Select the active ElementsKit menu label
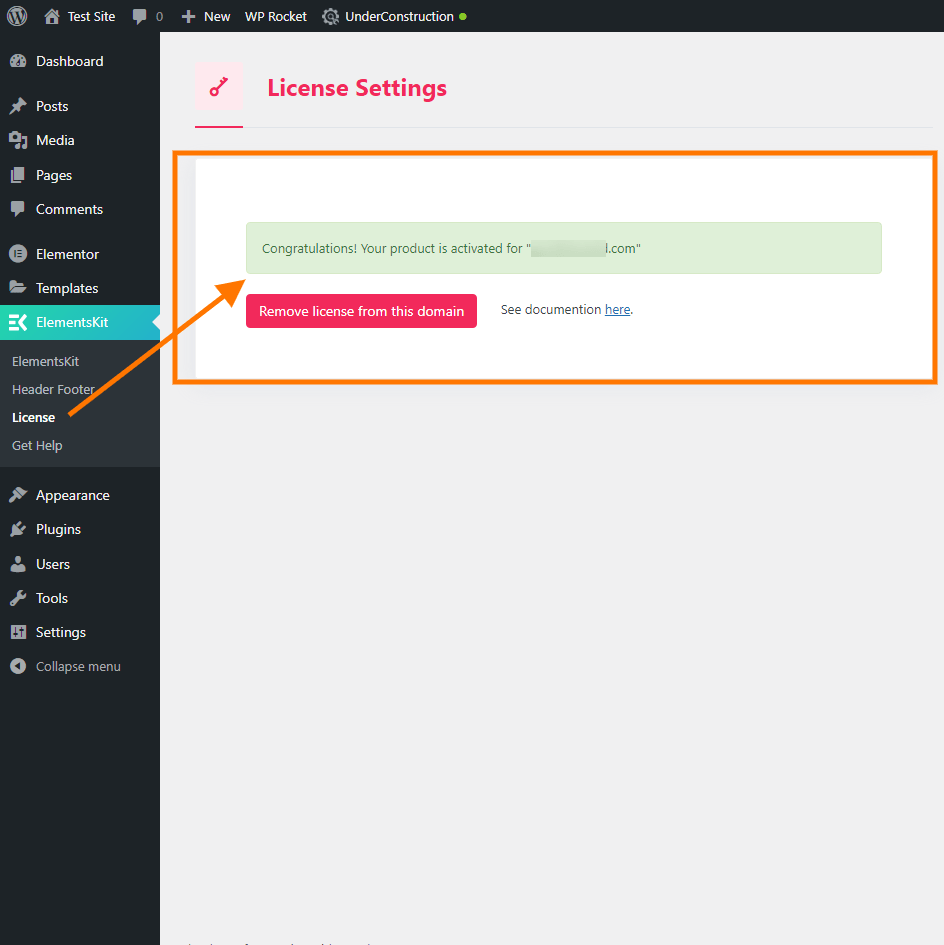The height and width of the screenshot is (945, 944). [72, 322]
